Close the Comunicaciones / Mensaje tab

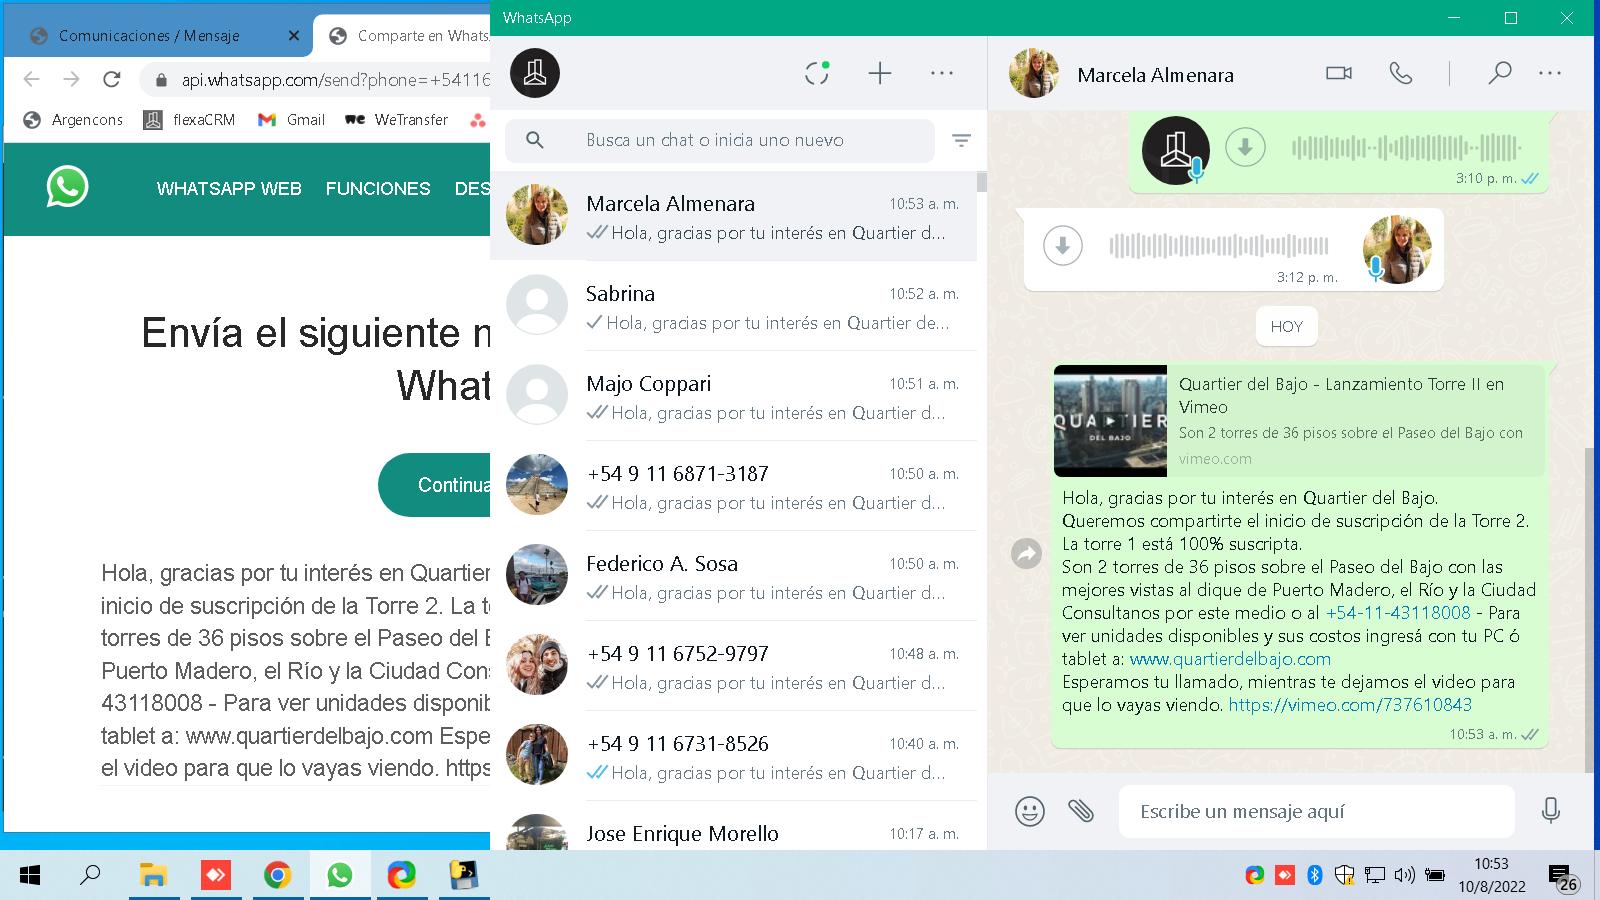(x=294, y=36)
